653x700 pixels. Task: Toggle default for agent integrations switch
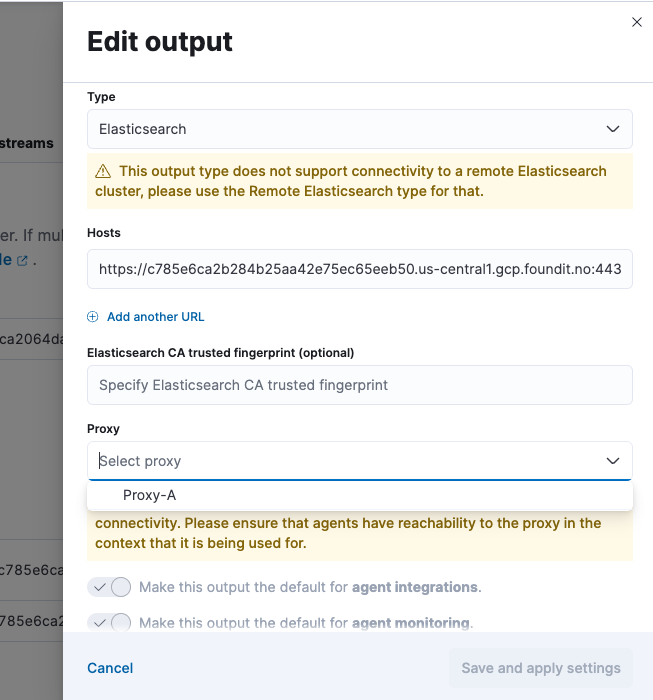tap(110, 587)
